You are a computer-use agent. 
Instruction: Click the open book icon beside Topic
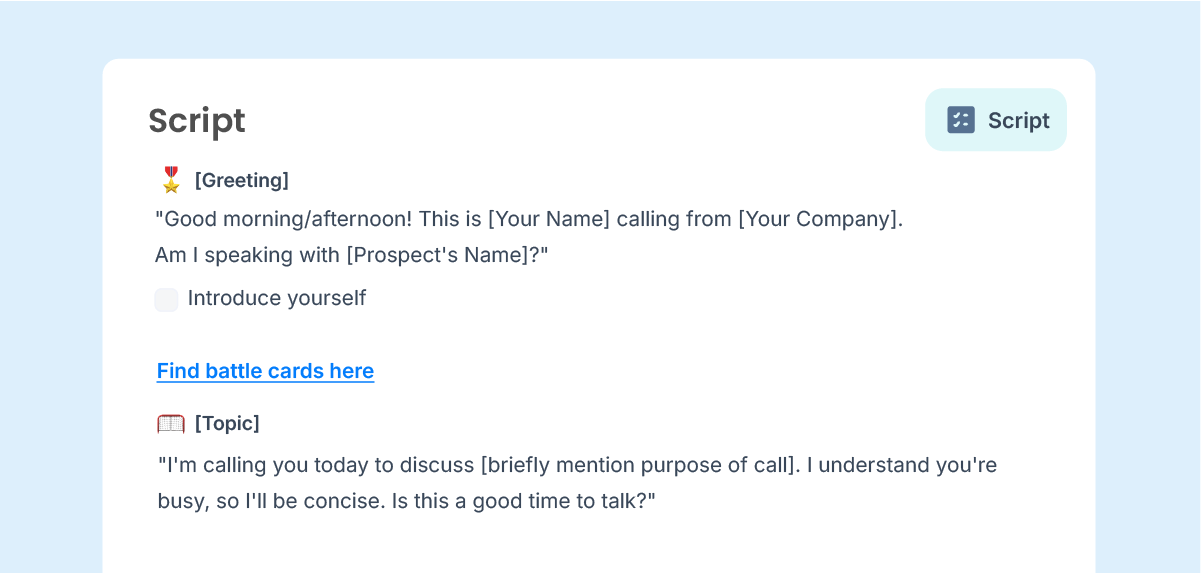click(171, 423)
